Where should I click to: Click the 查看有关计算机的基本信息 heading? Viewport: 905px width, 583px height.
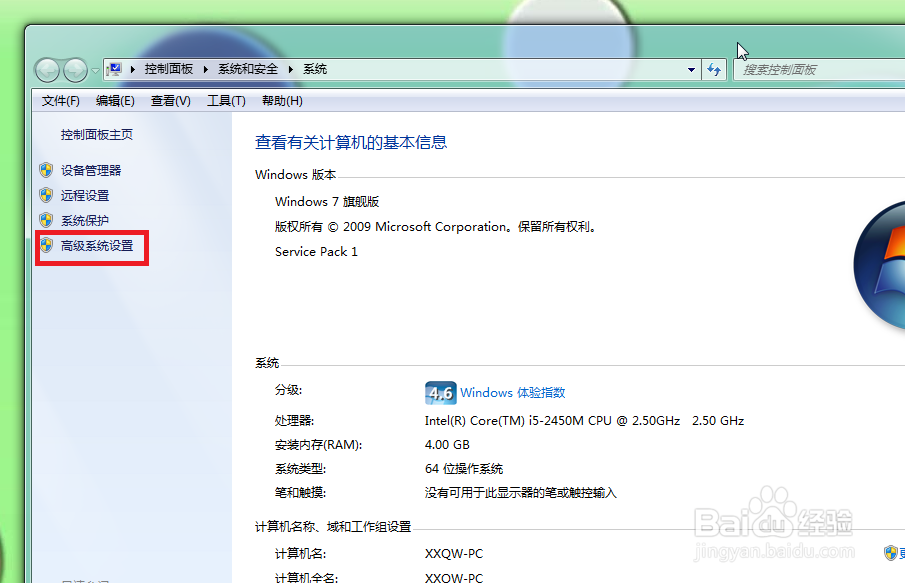point(351,143)
